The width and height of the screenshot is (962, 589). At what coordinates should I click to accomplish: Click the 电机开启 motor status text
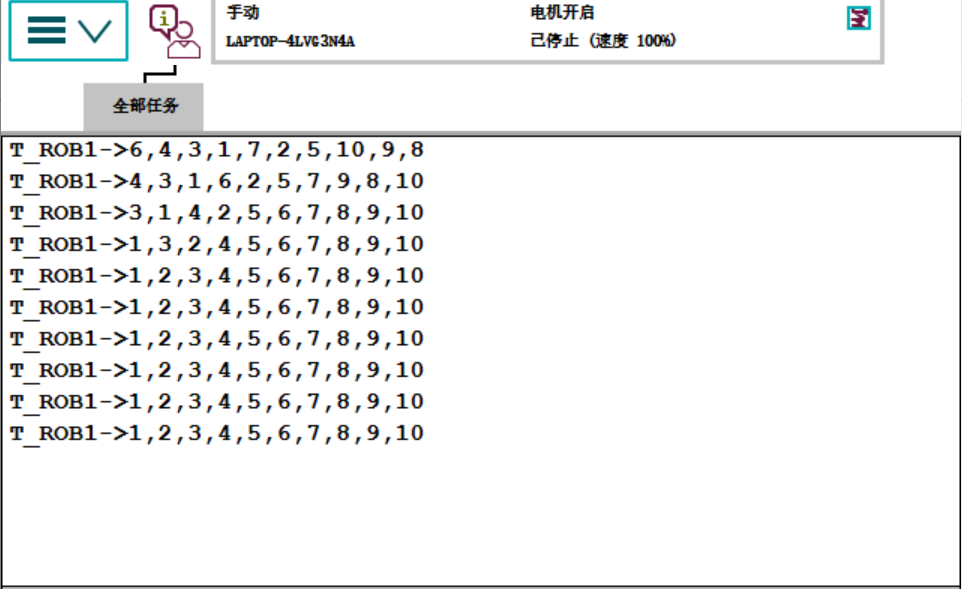click(562, 12)
